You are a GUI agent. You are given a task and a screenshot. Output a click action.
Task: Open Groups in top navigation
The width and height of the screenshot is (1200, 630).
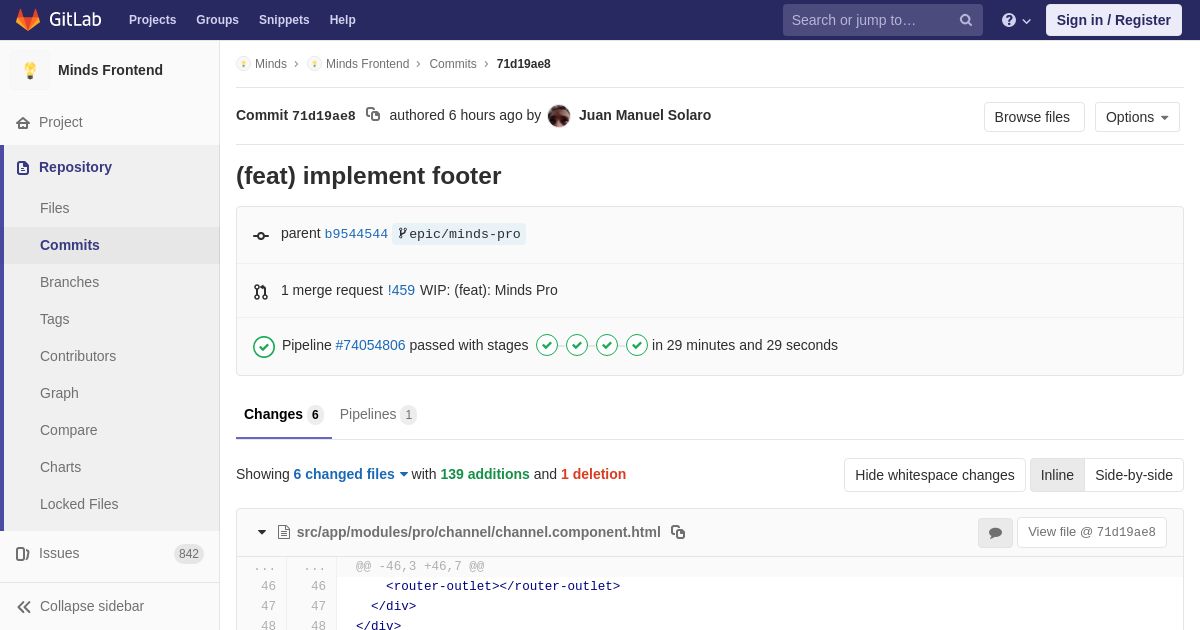[217, 20]
